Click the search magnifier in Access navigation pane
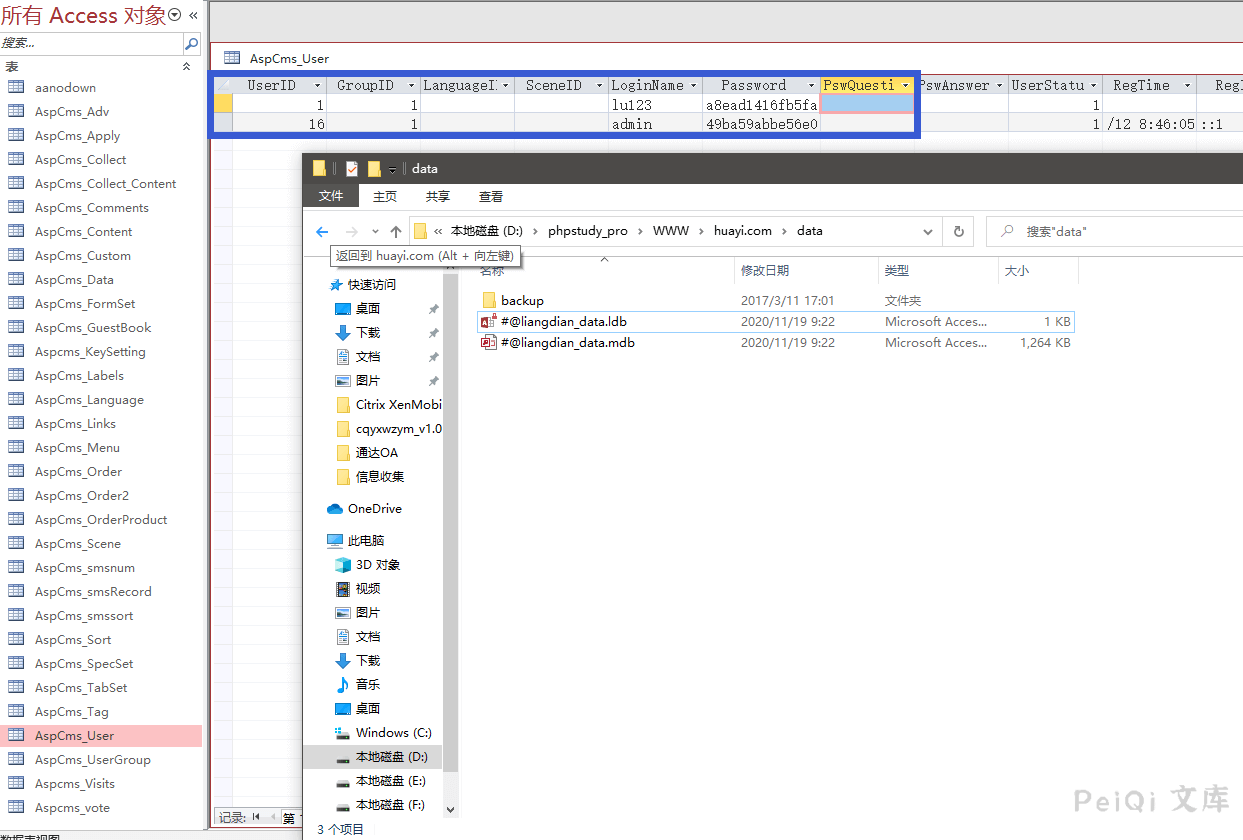Image resolution: width=1243 pixels, height=840 pixels. tap(191, 43)
